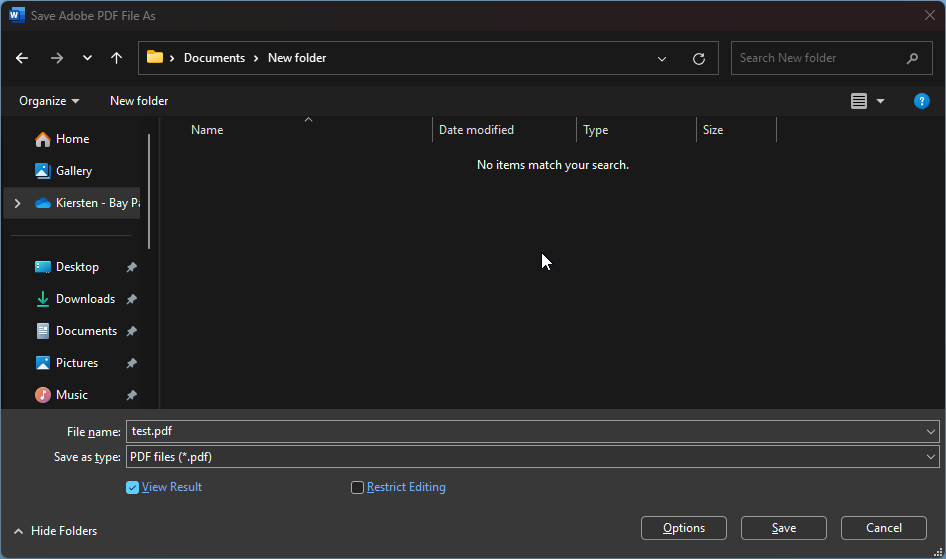The width and height of the screenshot is (946, 559).
Task: Click the up-one-level arrow icon
Action: 116,58
